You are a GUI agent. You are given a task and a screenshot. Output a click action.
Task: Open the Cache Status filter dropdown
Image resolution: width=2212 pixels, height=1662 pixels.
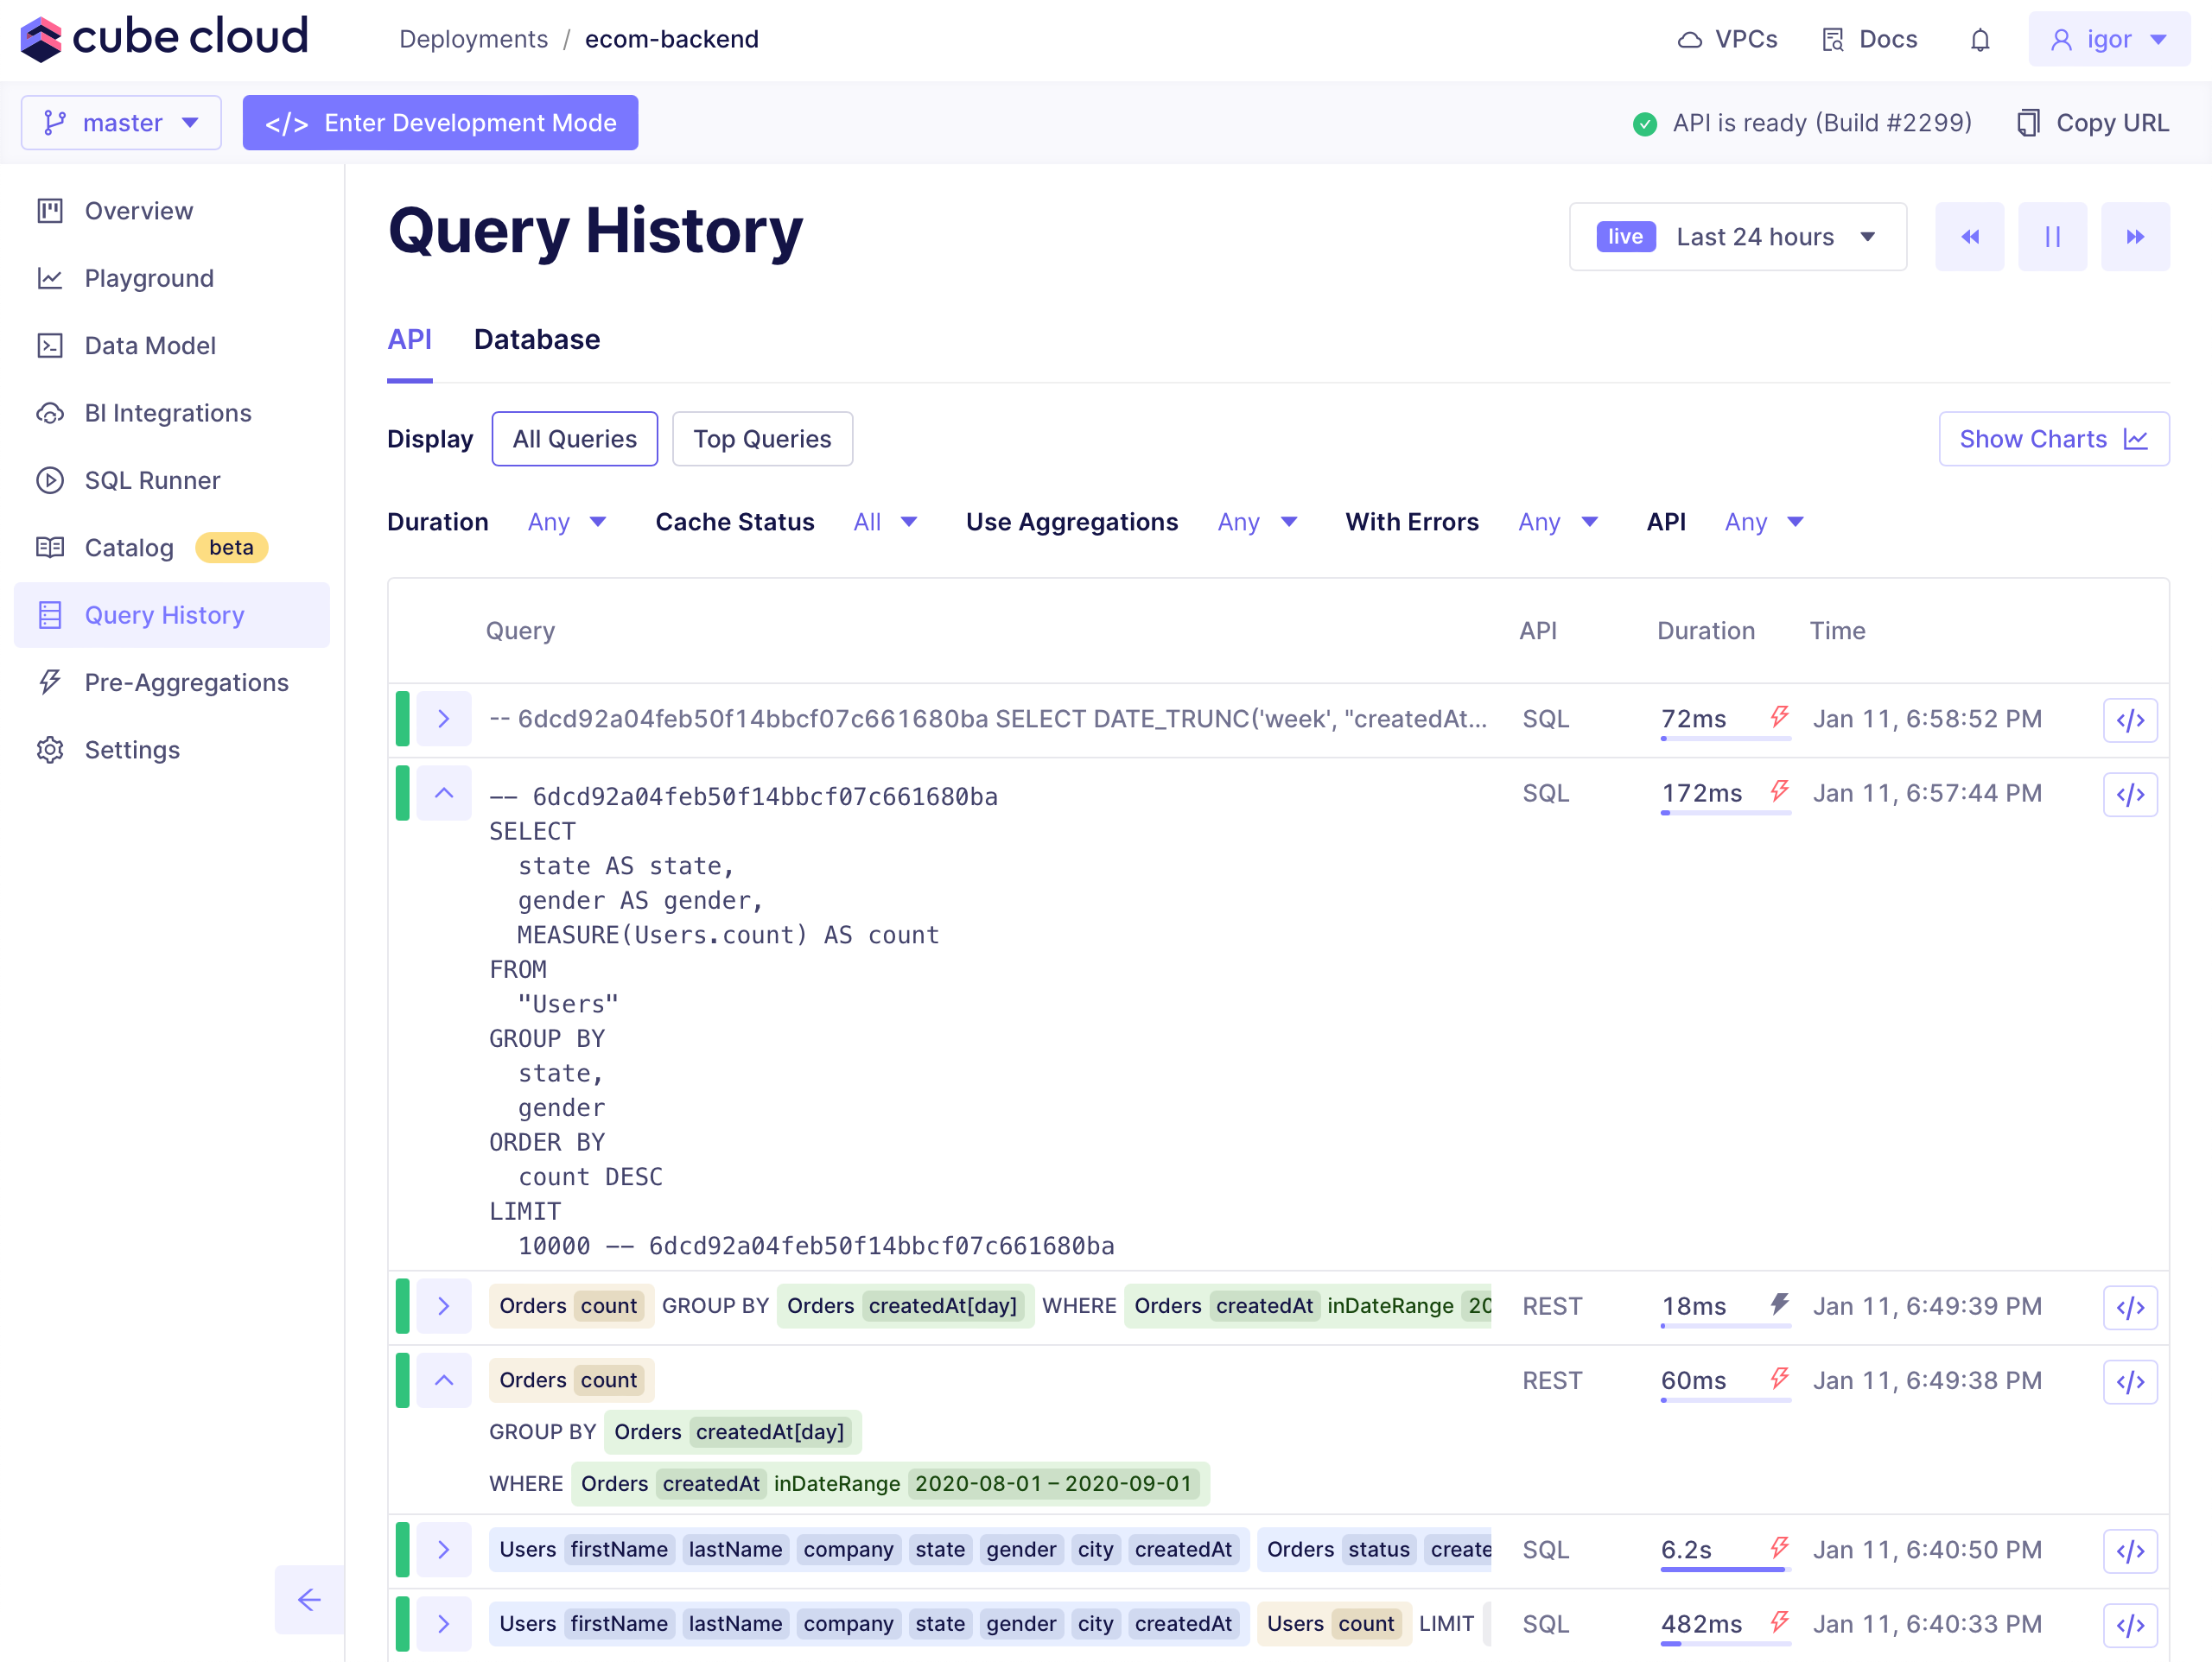(884, 522)
